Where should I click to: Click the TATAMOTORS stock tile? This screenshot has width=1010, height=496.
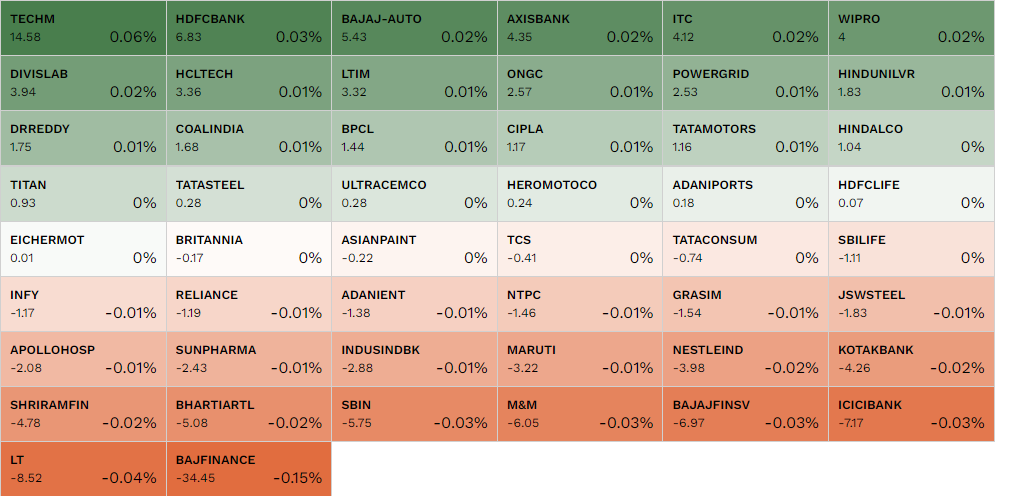pyautogui.click(x=745, y=138)
